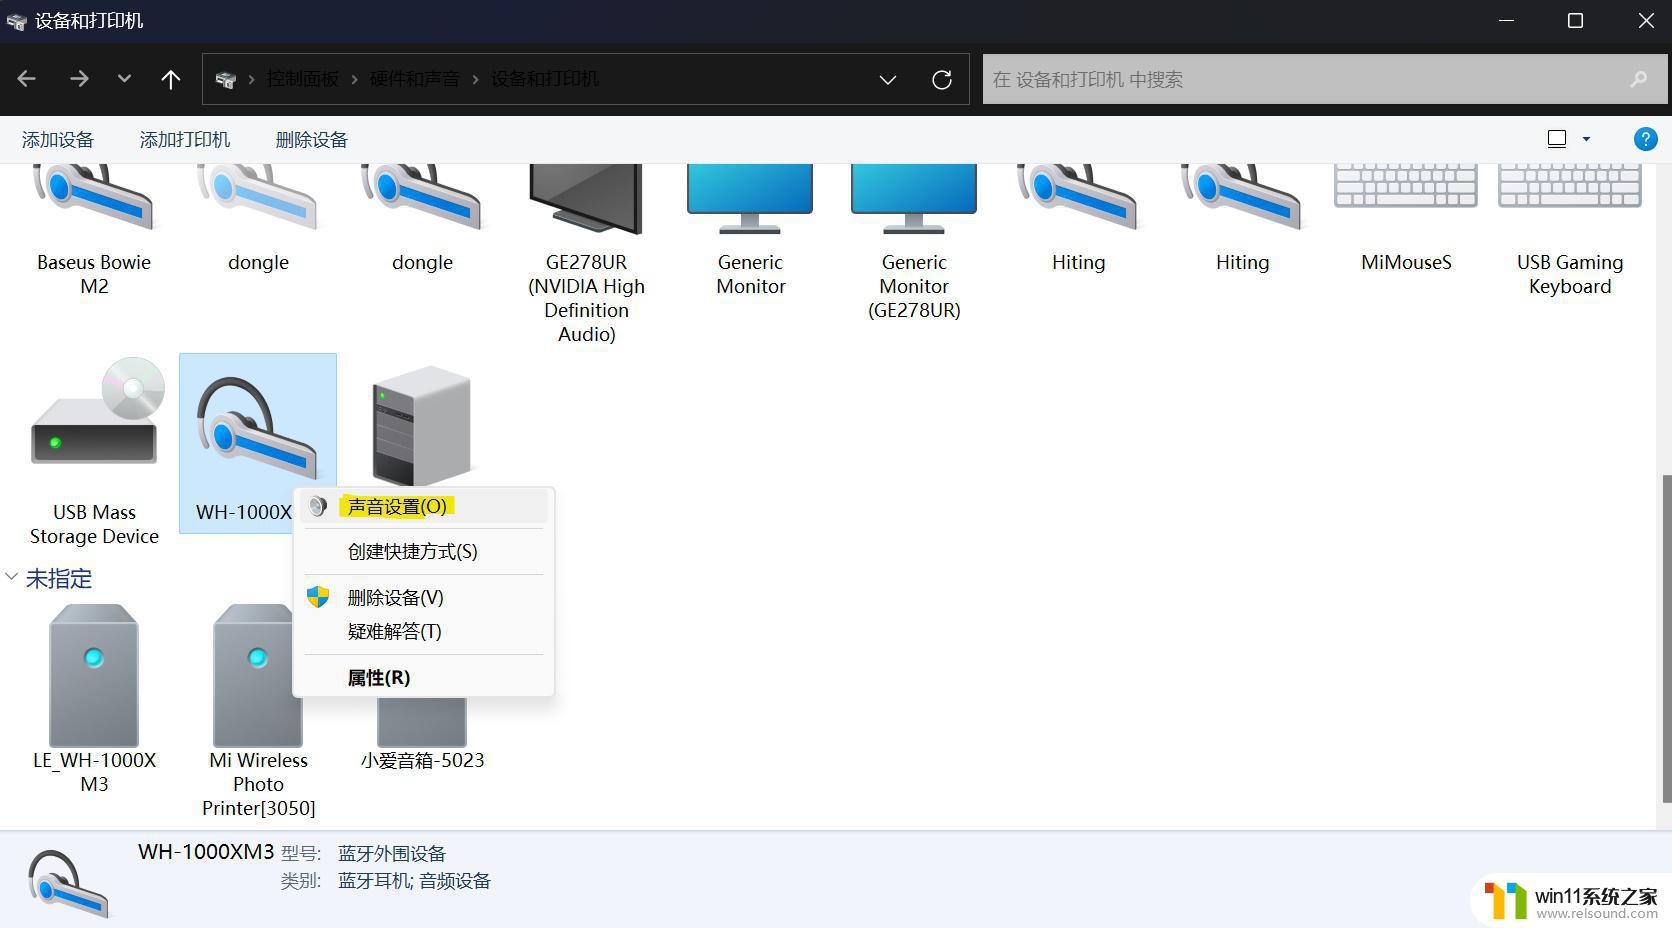Click the WH-1000XM3 headset icon in the details pane
This screenshot has height=928, width=1672.
[68, 882]
